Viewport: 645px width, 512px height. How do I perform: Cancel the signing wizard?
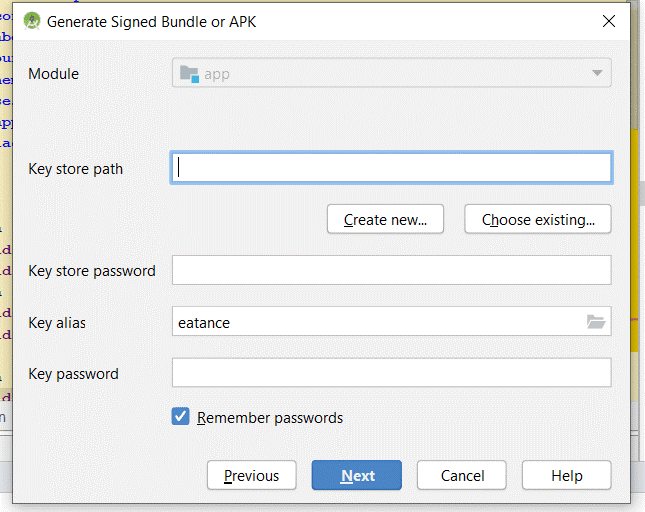pos(462,476)
